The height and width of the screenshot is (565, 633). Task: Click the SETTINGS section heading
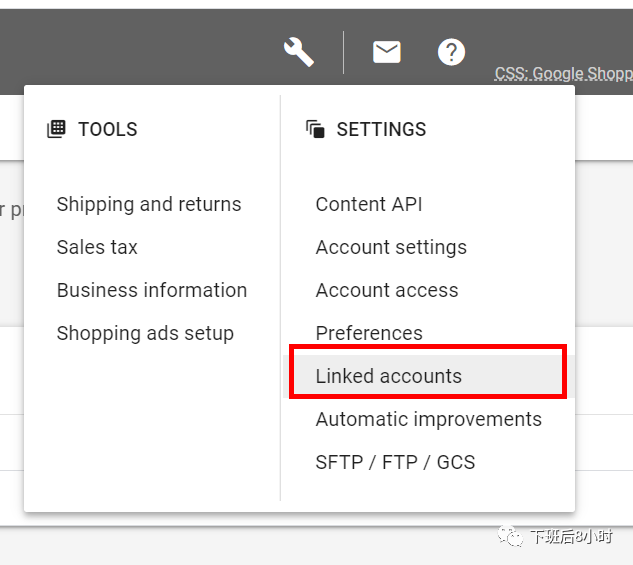click(x=381, y=129)
